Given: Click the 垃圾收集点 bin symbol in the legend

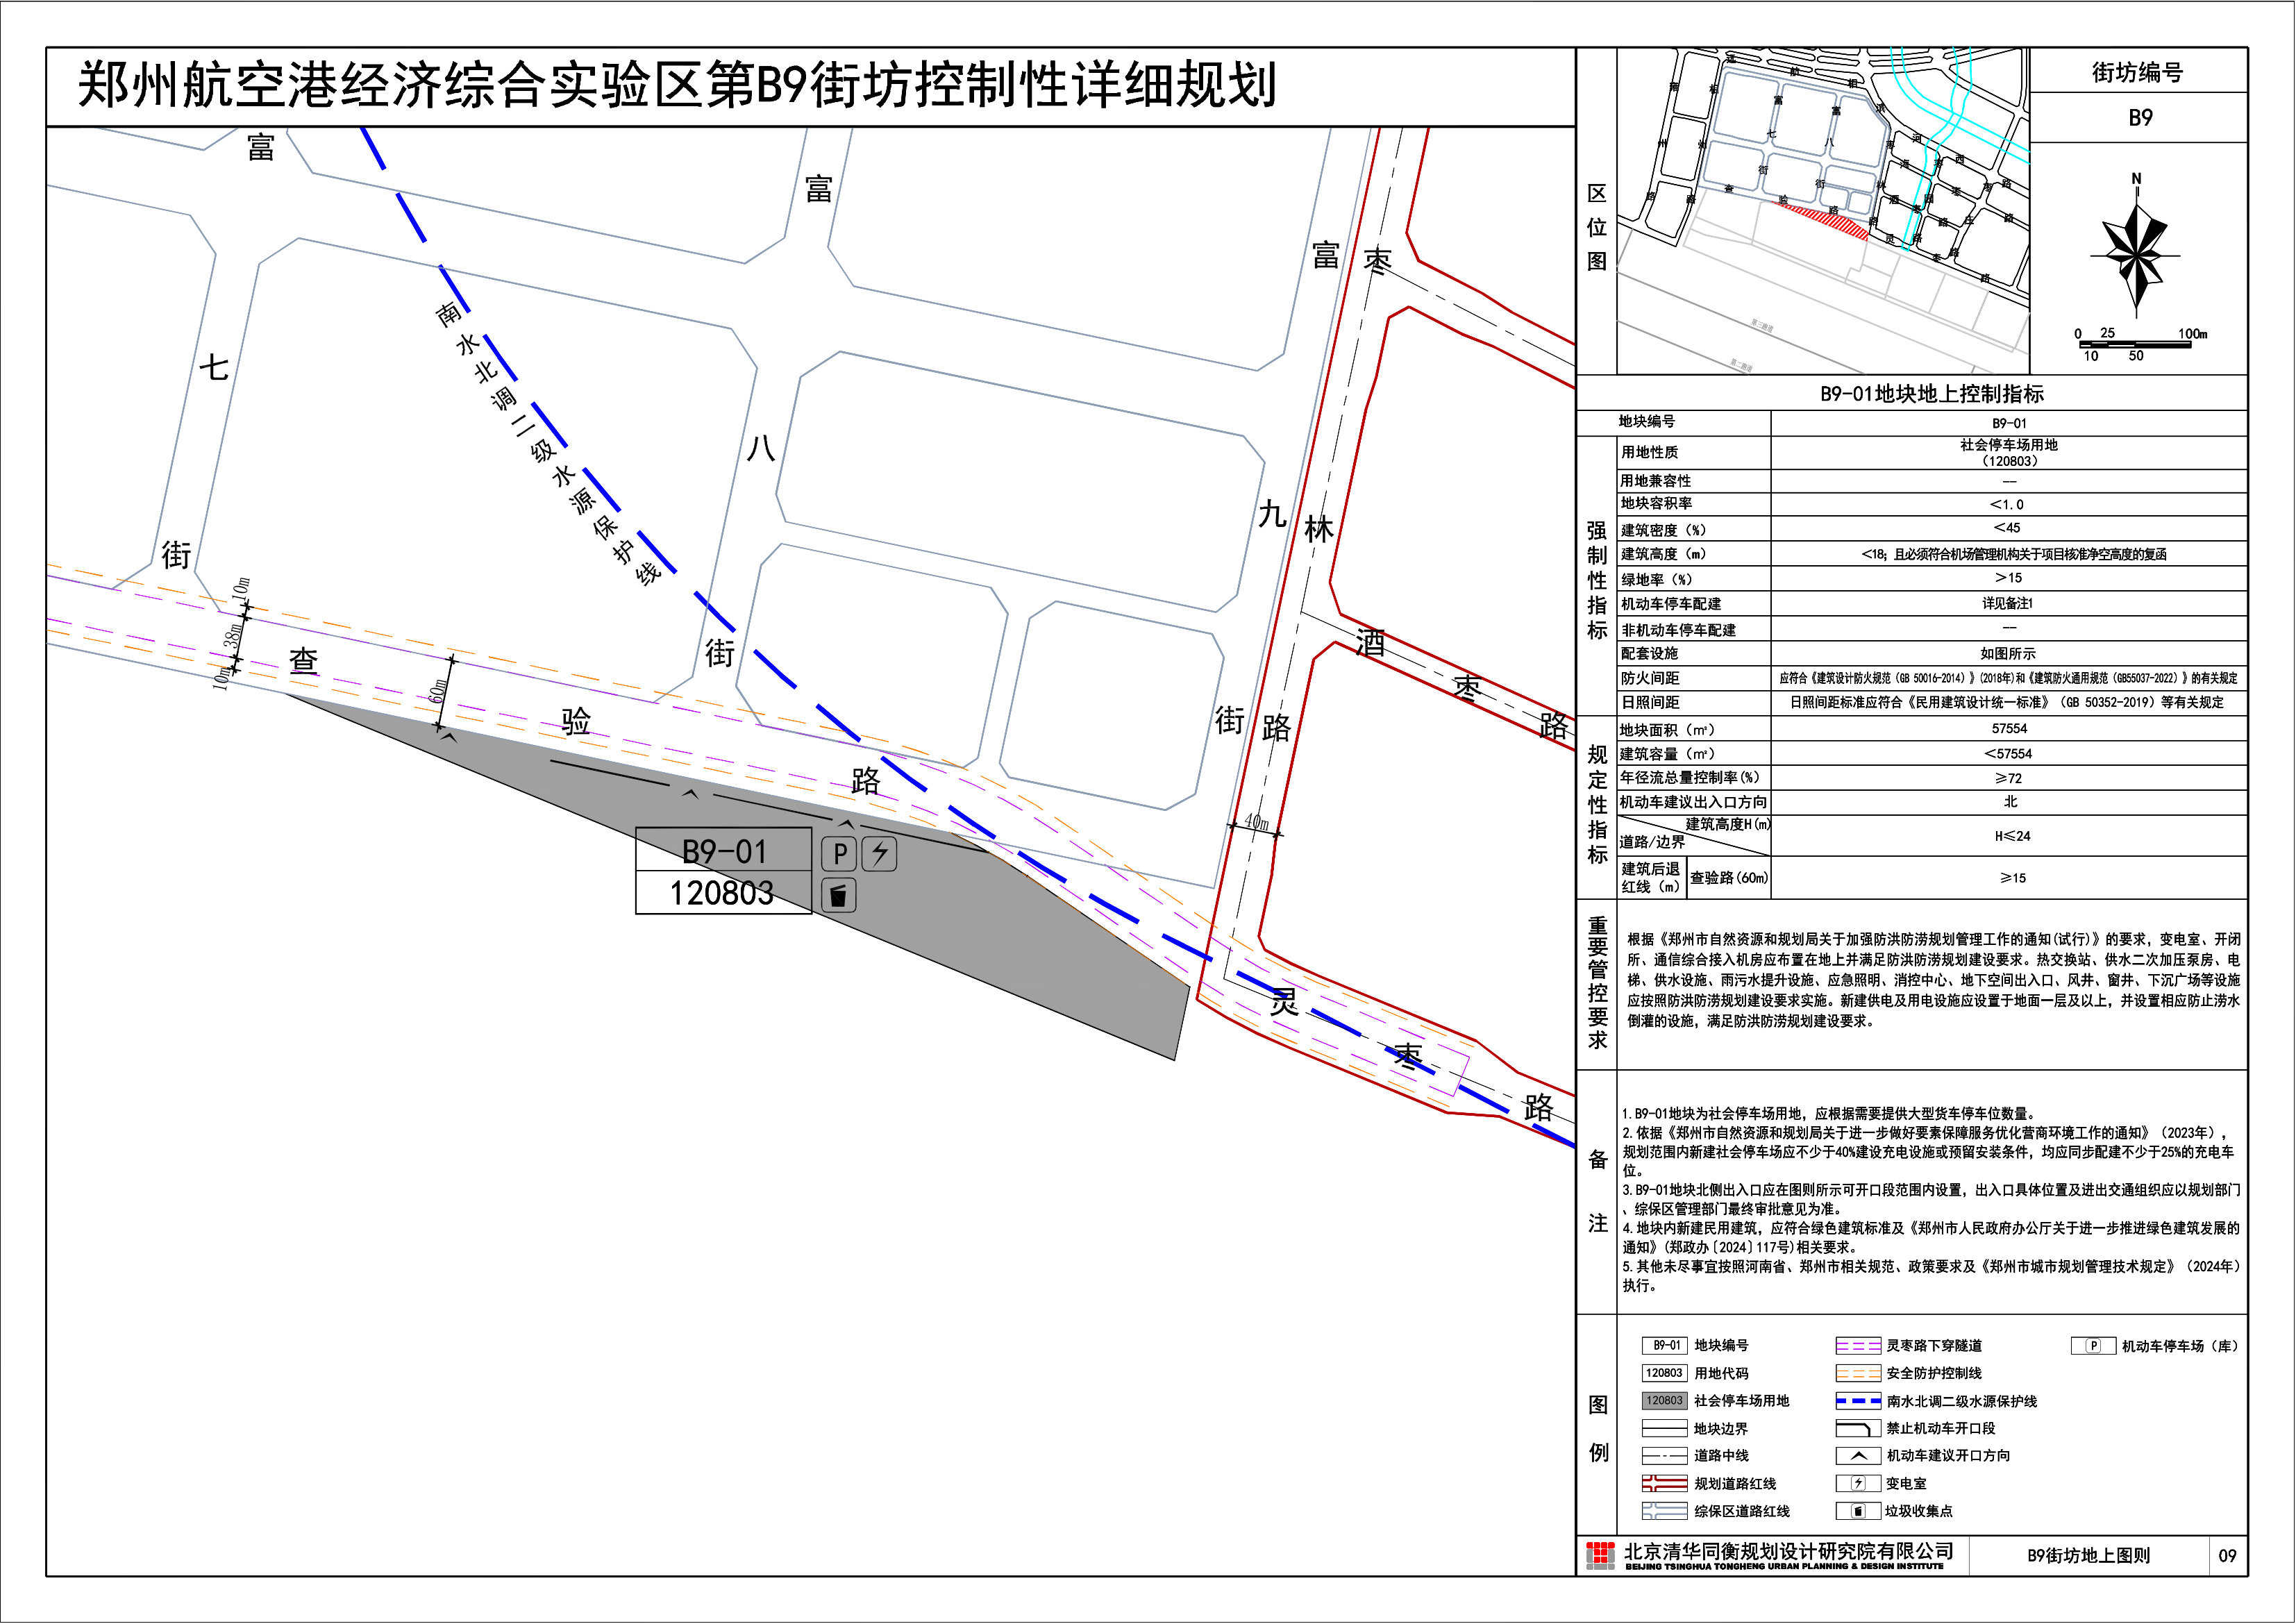Looking at the screenshot, I should [x=1858, y=1511].
